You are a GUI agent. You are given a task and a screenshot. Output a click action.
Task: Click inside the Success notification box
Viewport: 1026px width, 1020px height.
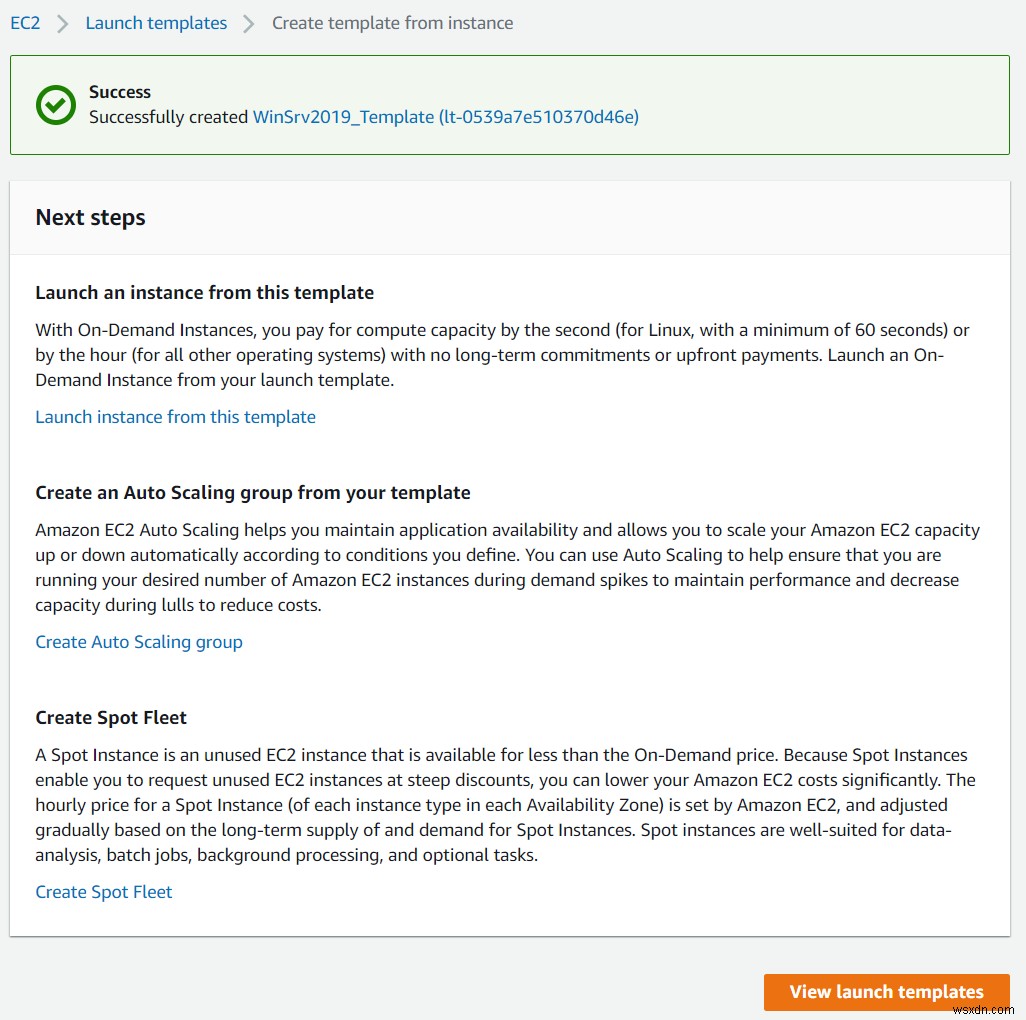(510, 105)
